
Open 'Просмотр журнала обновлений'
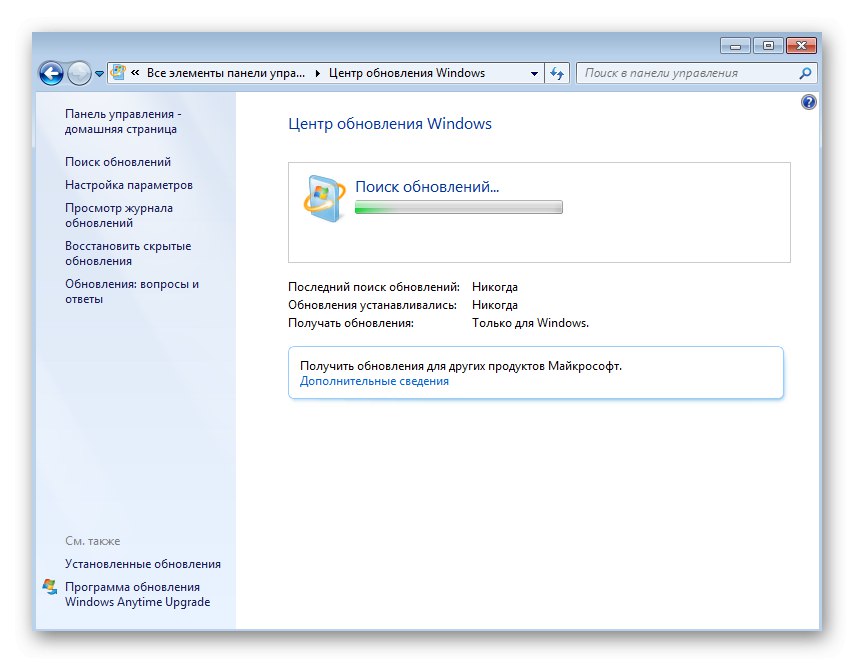(x=119, y=215)
